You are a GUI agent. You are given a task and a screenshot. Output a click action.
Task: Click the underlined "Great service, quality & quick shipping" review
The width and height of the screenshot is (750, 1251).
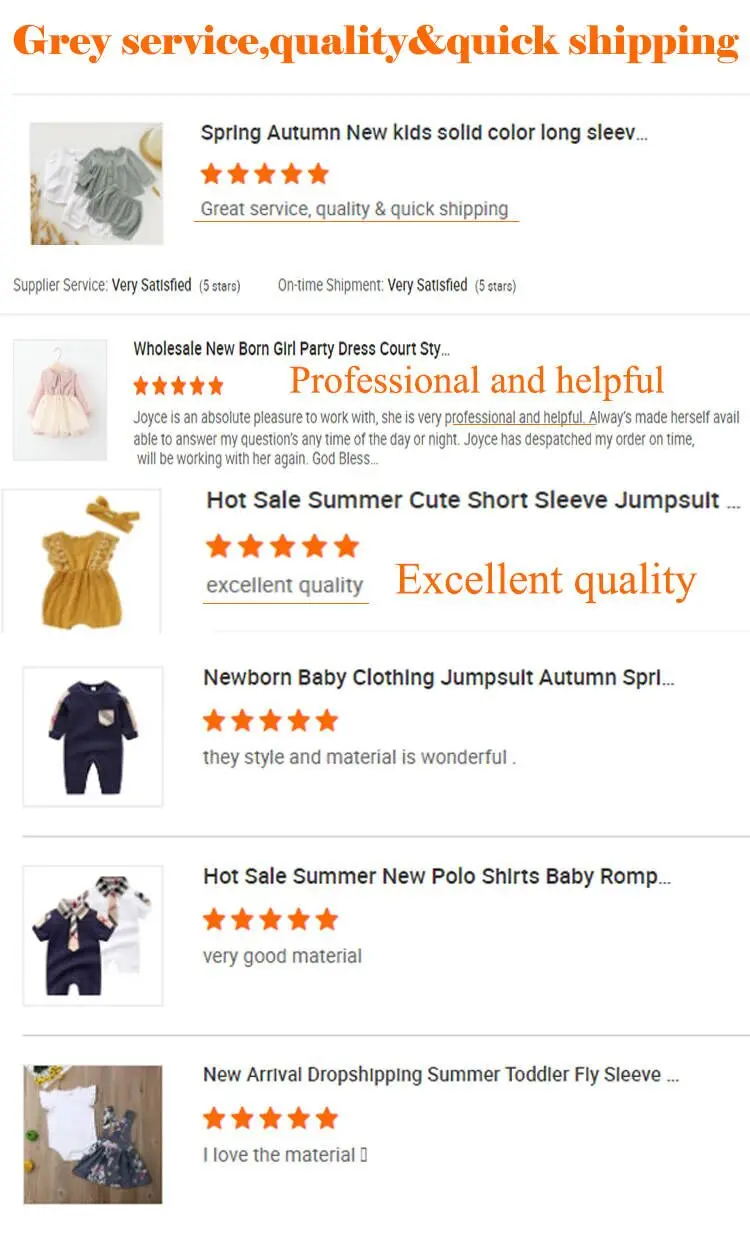click(x=355, y=209)
